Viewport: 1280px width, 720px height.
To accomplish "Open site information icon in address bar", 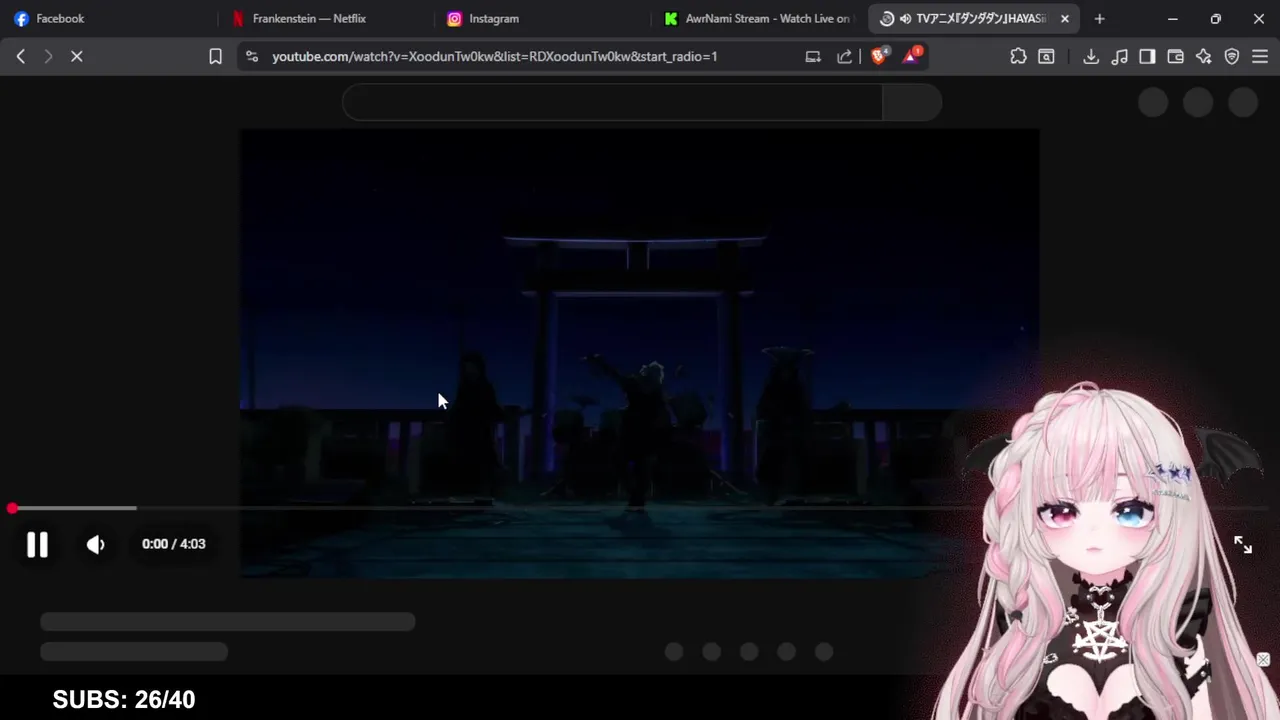I will pos(252,57).
